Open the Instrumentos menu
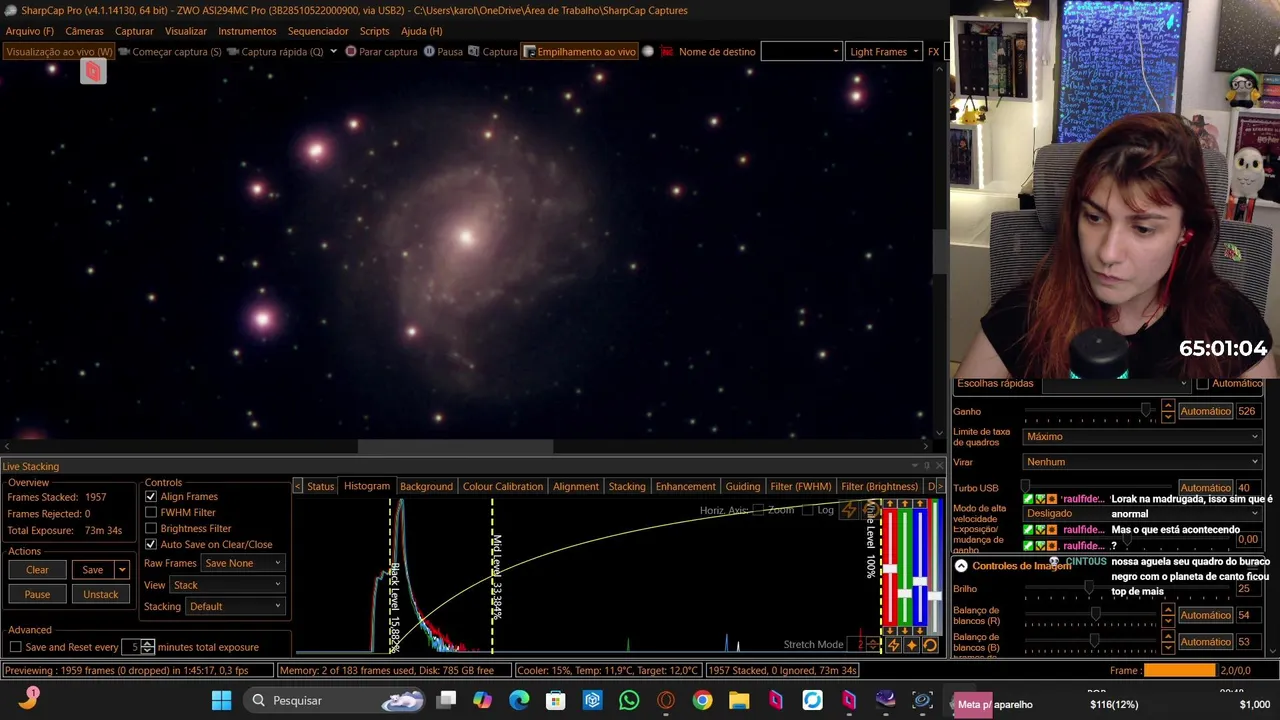This screenshot has height=720, width=1280. tap(247, 31)
